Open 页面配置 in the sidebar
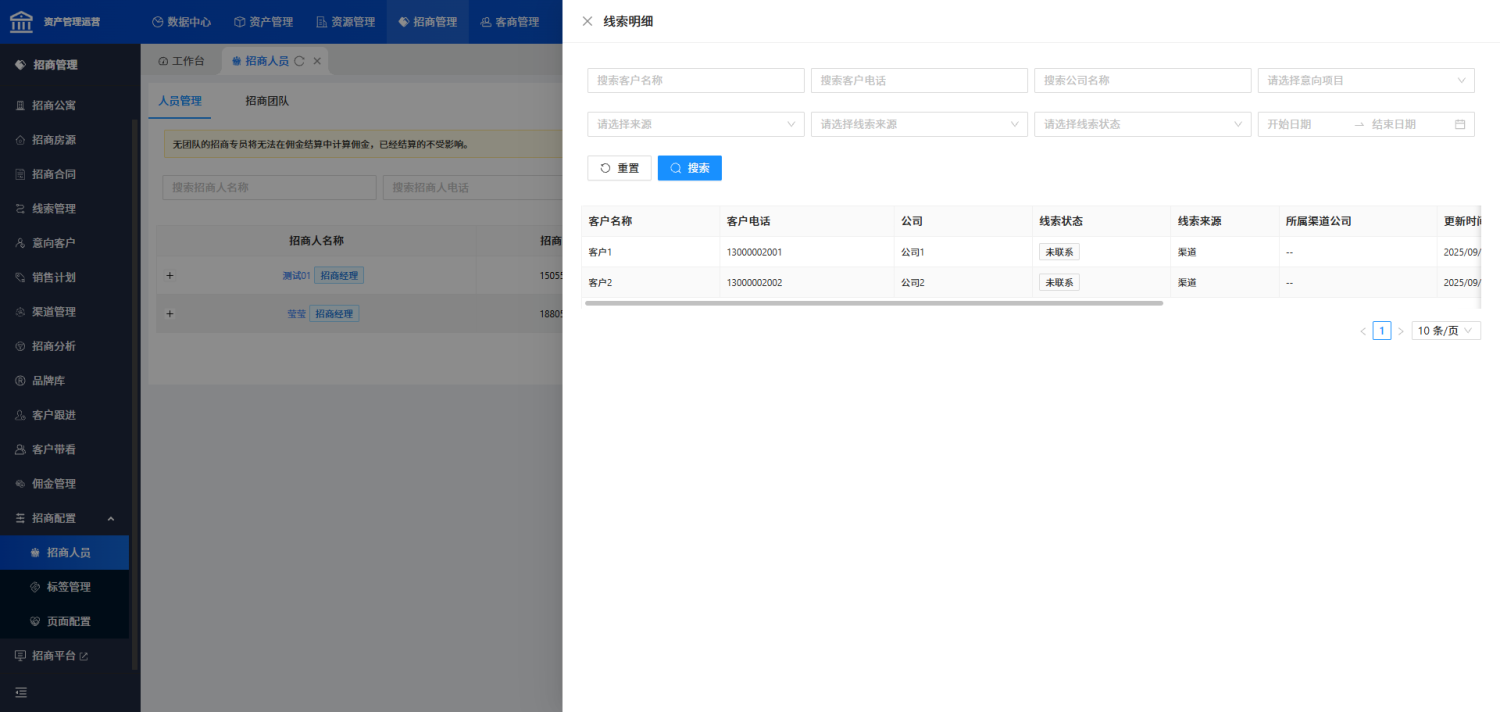1500x712 pixels. tap(64, 621)
